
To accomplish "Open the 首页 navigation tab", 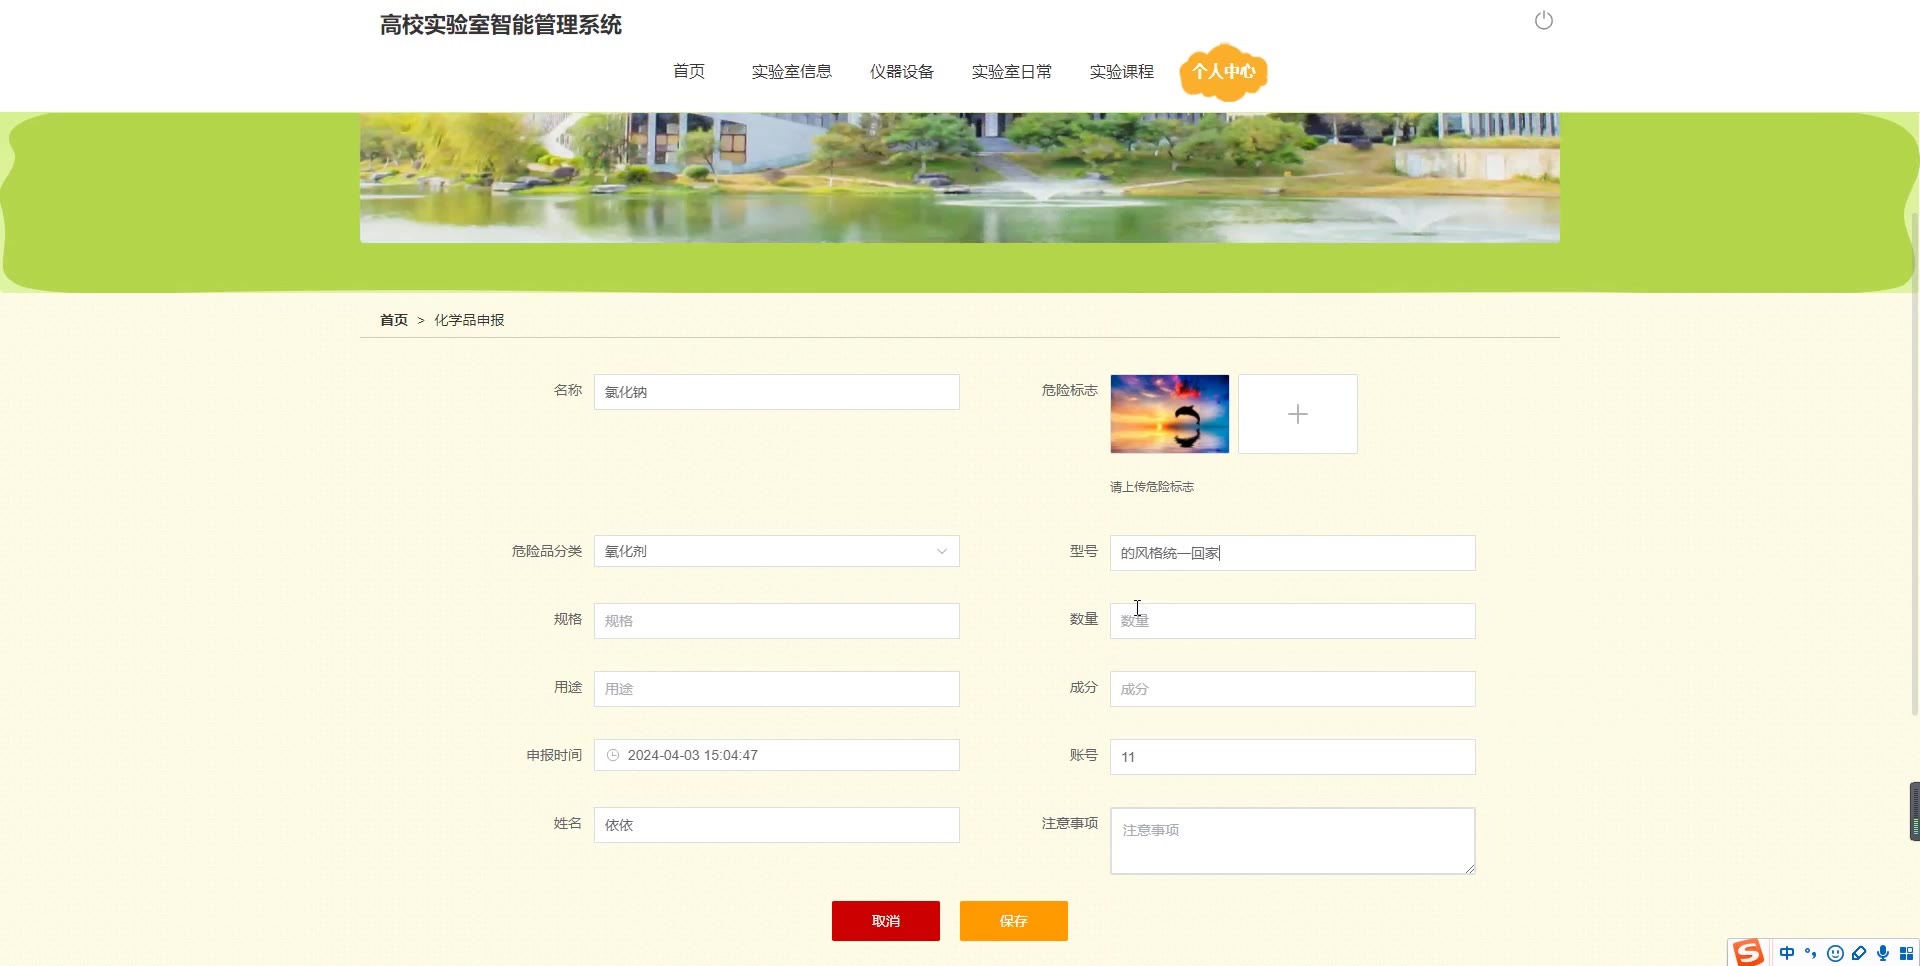I will pyautogui.click(x=689, y=71).
